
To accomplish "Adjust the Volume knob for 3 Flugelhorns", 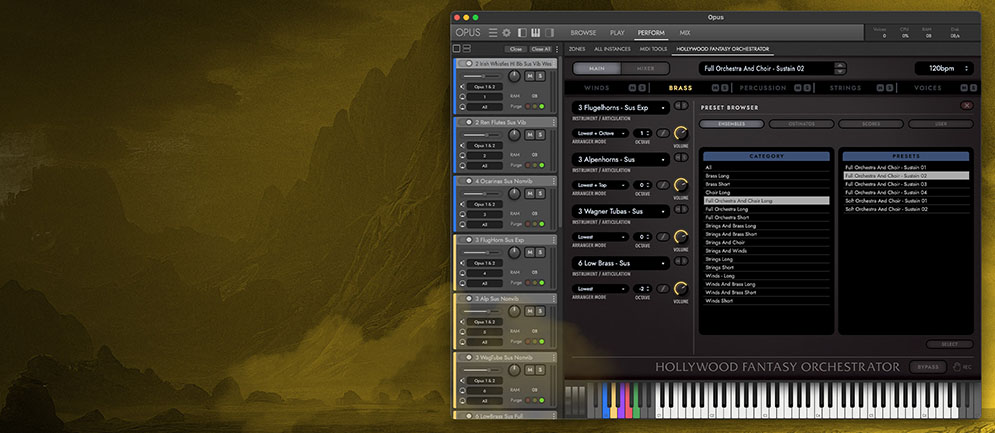I will click(x=680, y=133).
